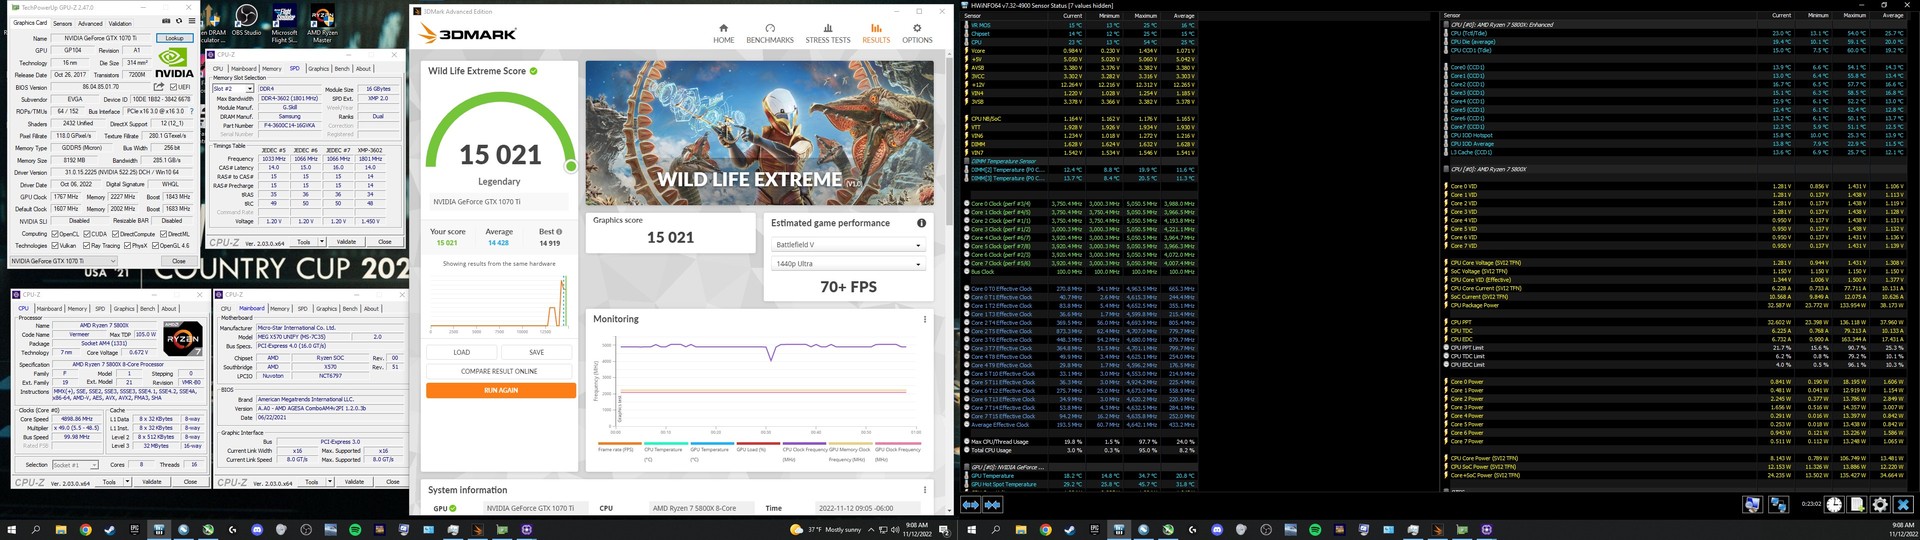The height and width of the screenshot is (540, 1920).
Task: Toggle the Vulkan checkbox
Action: coord(55,246)
